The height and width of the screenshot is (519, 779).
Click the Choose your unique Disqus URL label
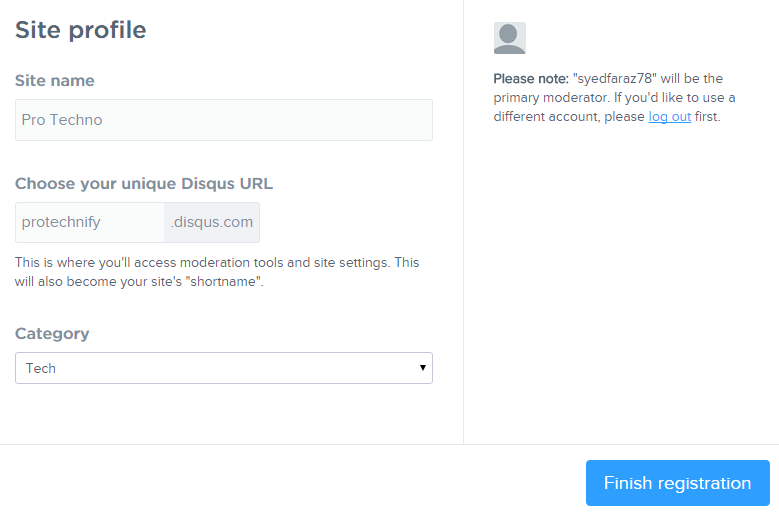(x=144, y=183)
